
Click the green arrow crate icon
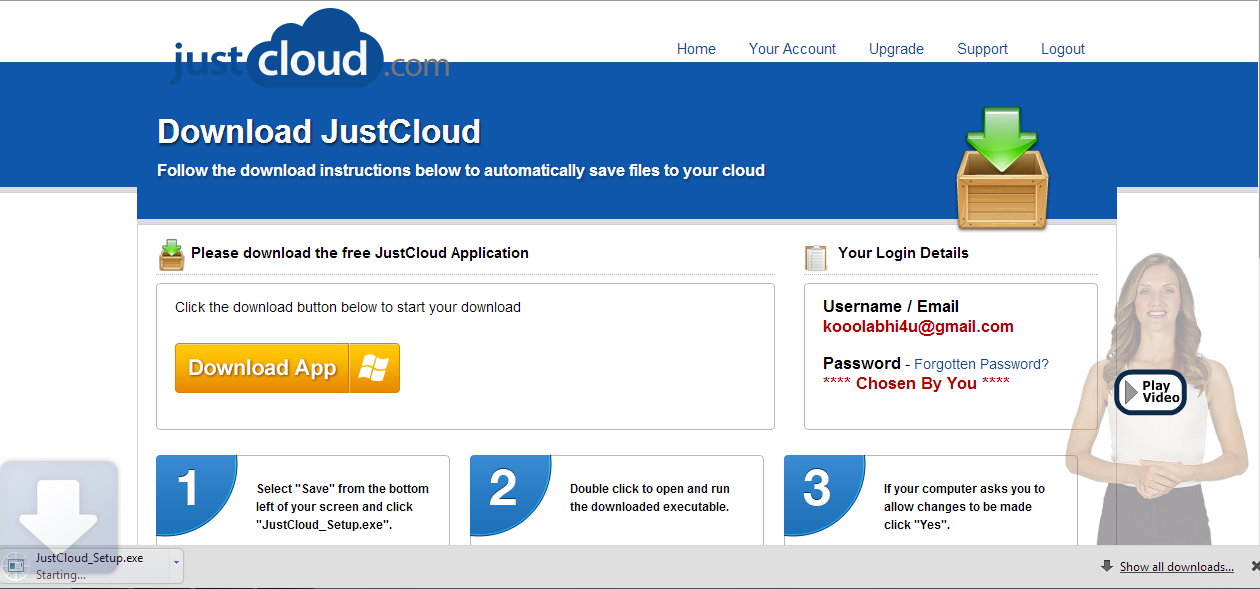coord(1002,168)
